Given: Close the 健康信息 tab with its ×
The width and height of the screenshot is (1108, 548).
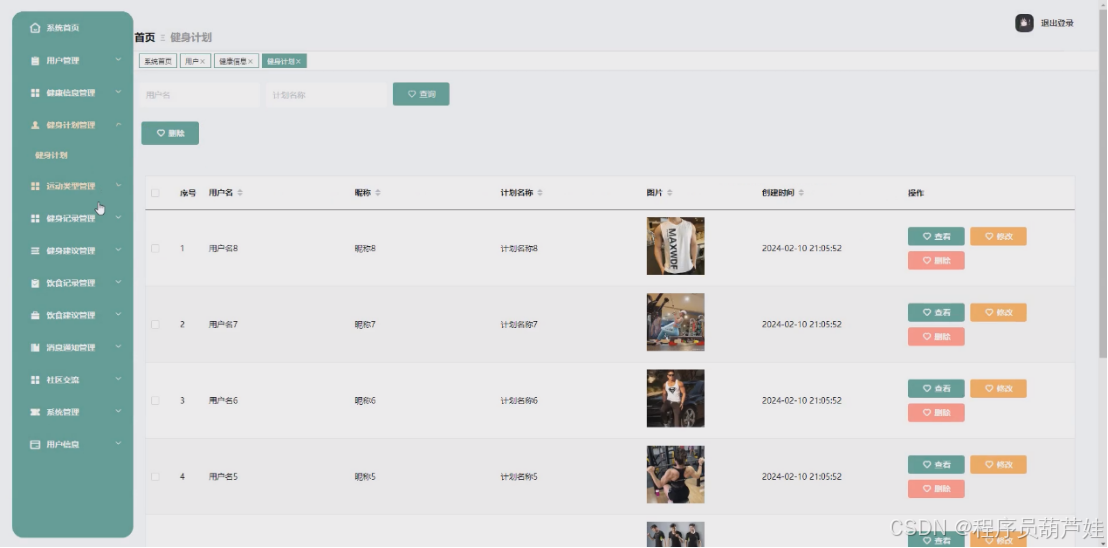Looking at the screenshot, I should [x=250, y=62].
